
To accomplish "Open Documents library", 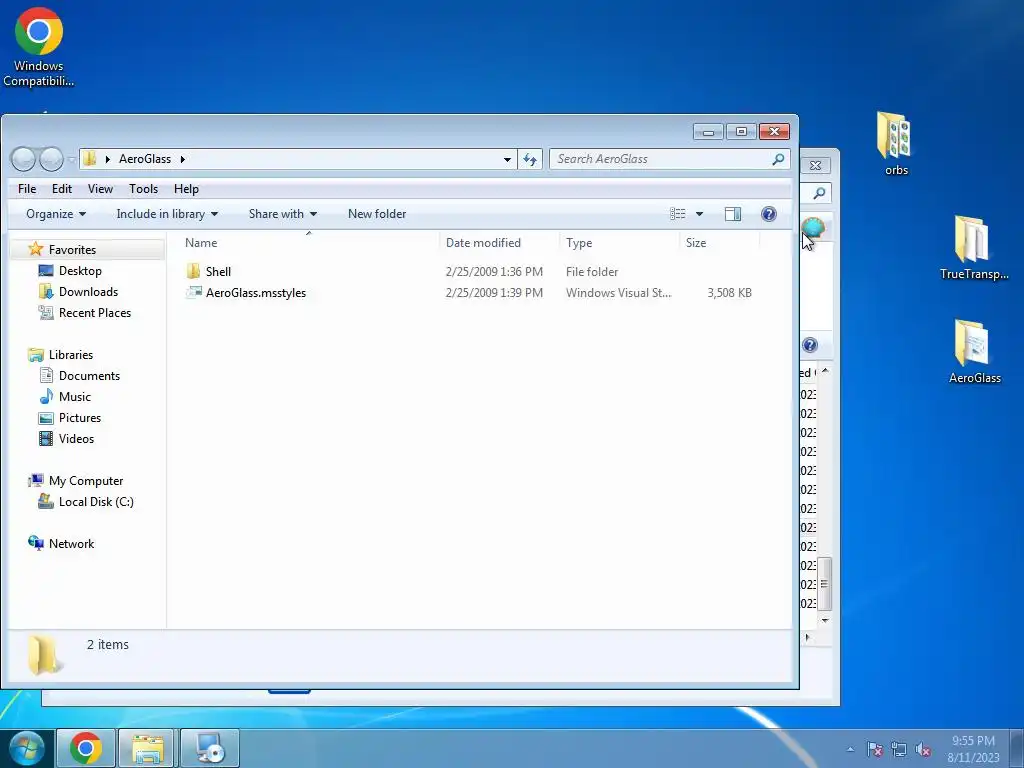I will click(x=89, y=376).
